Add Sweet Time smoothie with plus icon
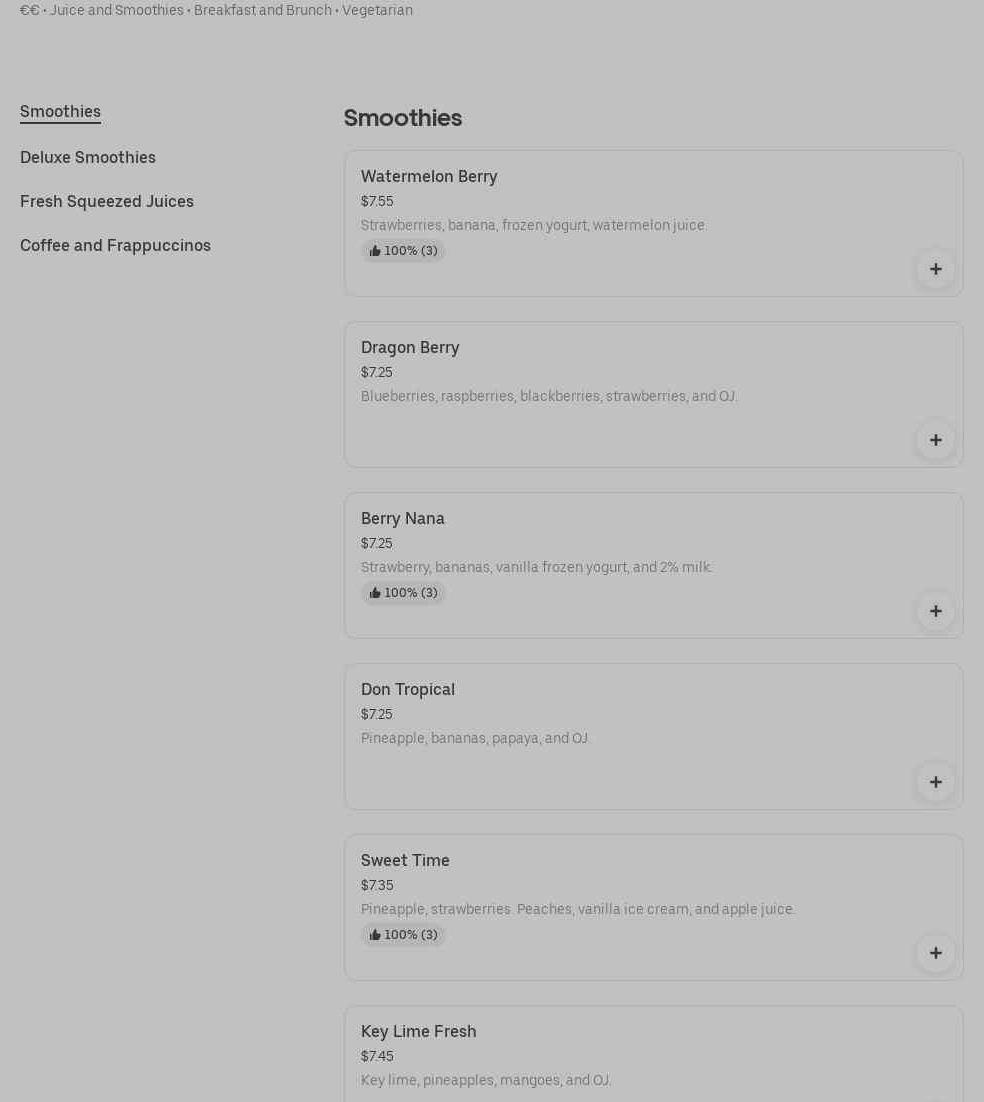Screen dimensions: 984x1102 click(935, 953)
